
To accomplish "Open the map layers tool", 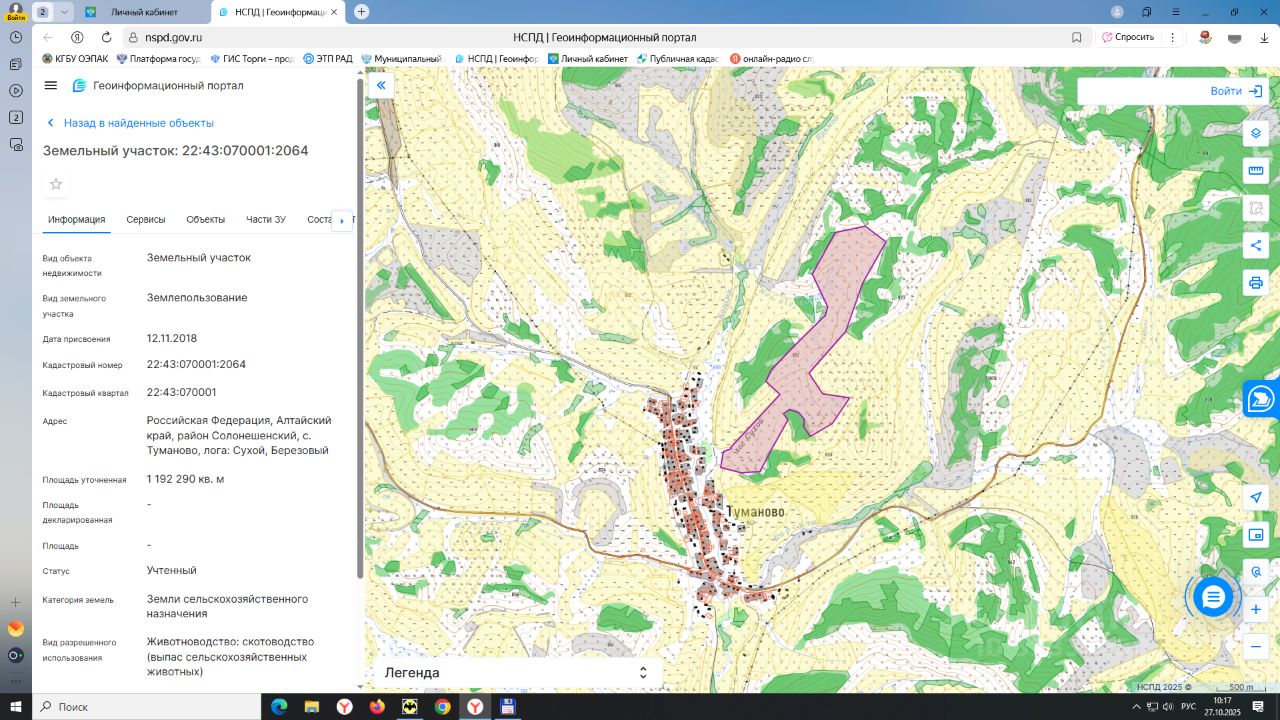I will (x=1256, y=133).
